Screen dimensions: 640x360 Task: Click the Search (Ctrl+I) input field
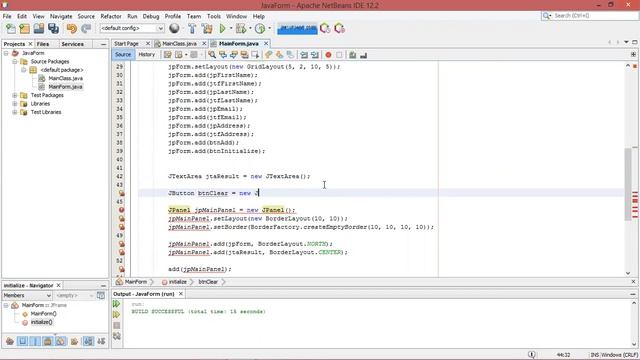click(594, 16)
